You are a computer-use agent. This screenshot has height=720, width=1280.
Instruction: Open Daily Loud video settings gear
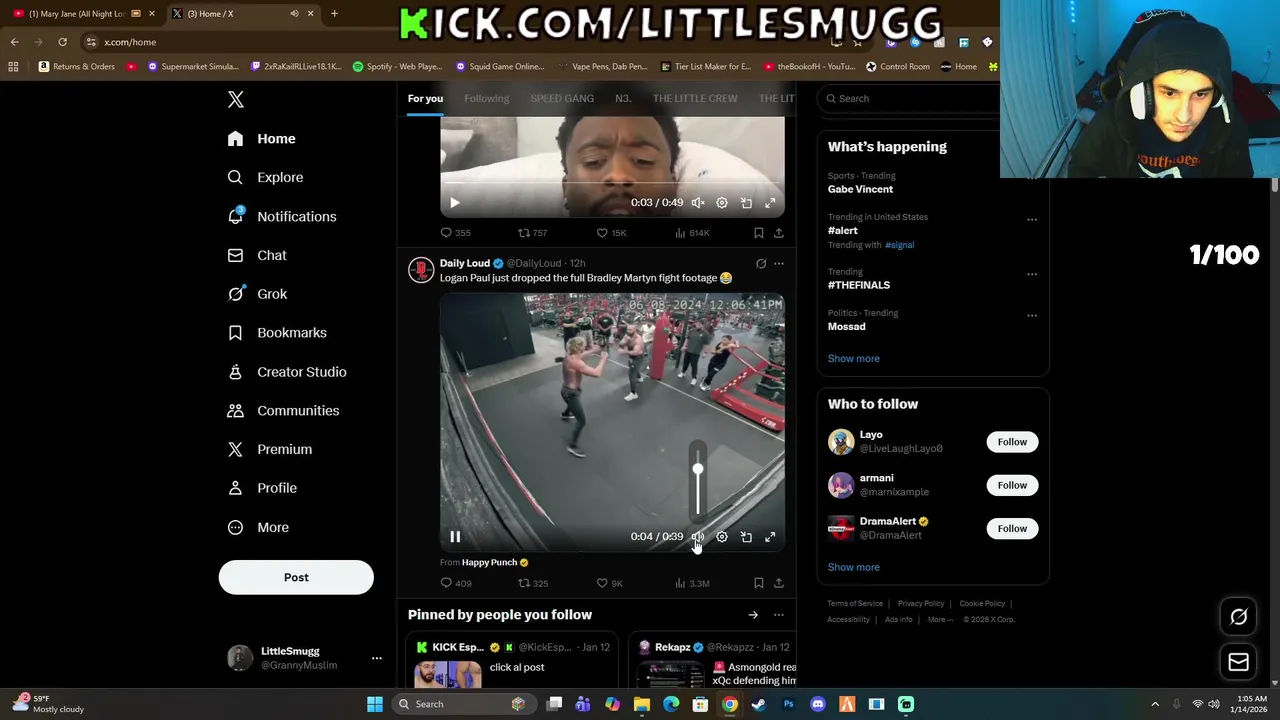point(722,537)
